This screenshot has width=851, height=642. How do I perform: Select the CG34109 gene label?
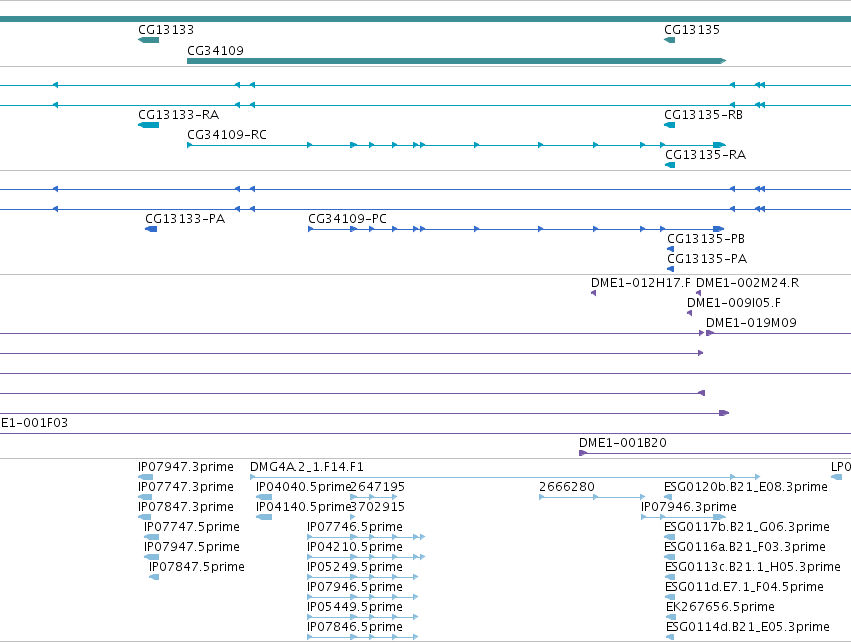click(215, 50)
